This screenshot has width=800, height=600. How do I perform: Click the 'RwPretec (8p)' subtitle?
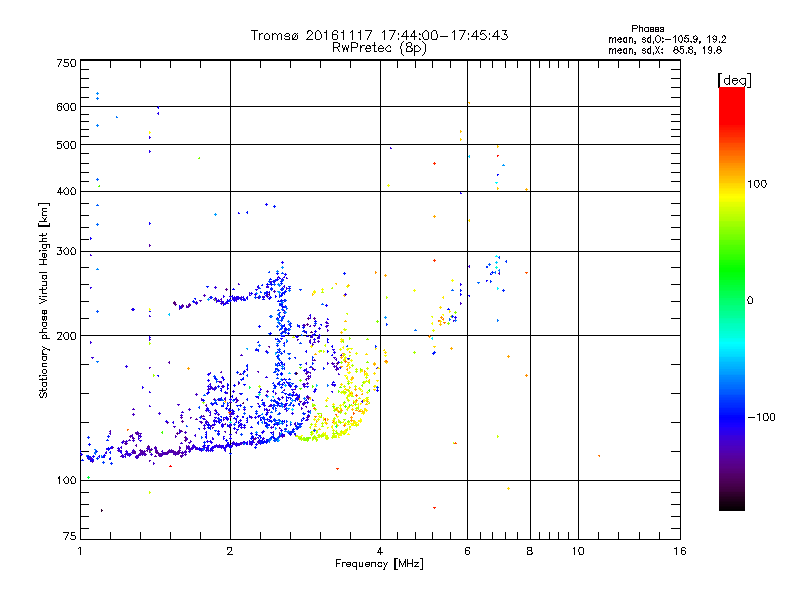point(379,48)
